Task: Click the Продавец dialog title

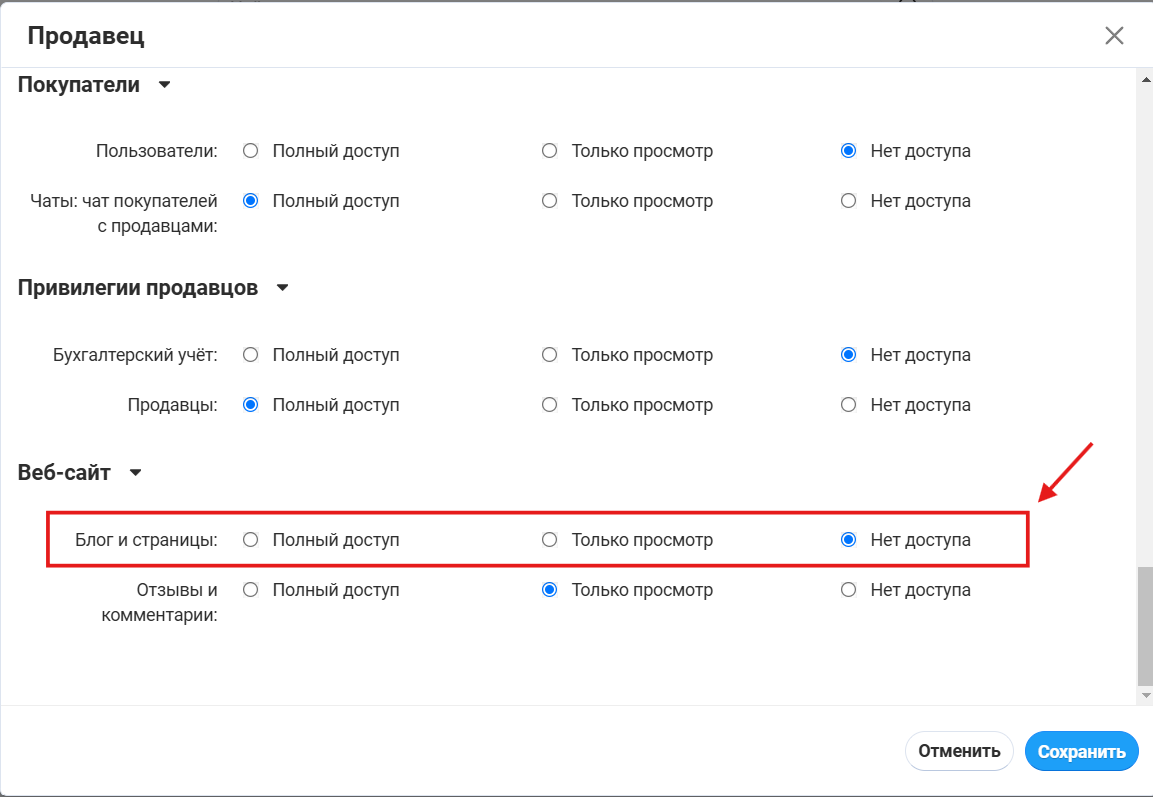Action: [86, 36]
